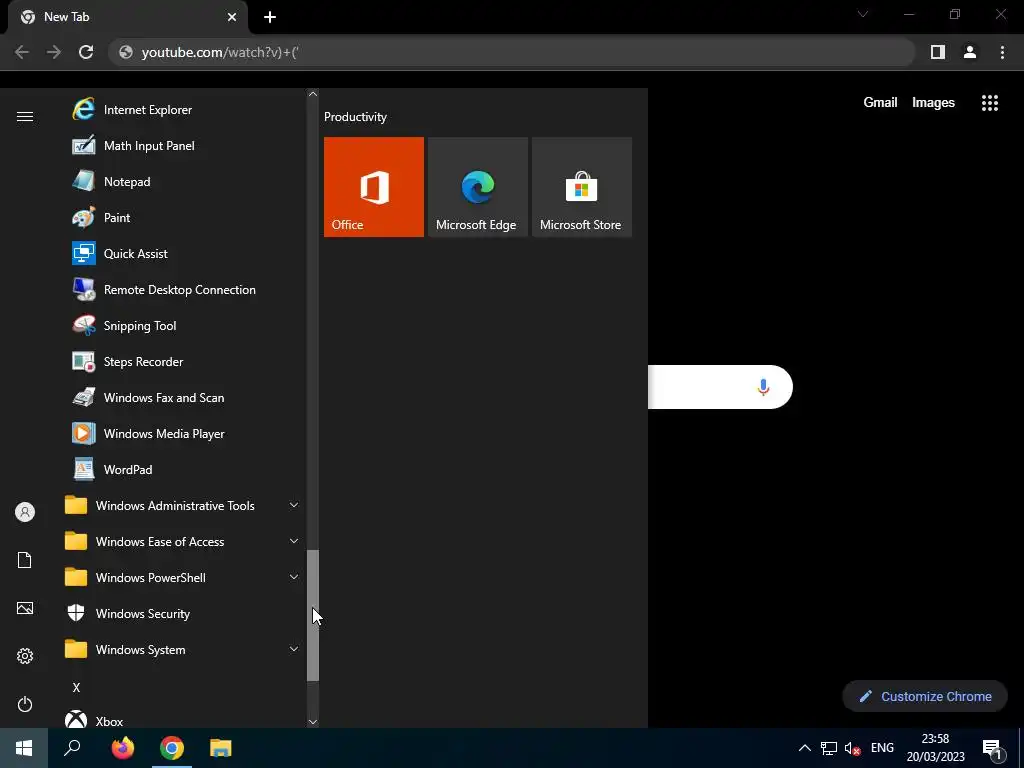Launch Windows Media Player
Viewport: 1024px width, 768px height.
(183, 433)
